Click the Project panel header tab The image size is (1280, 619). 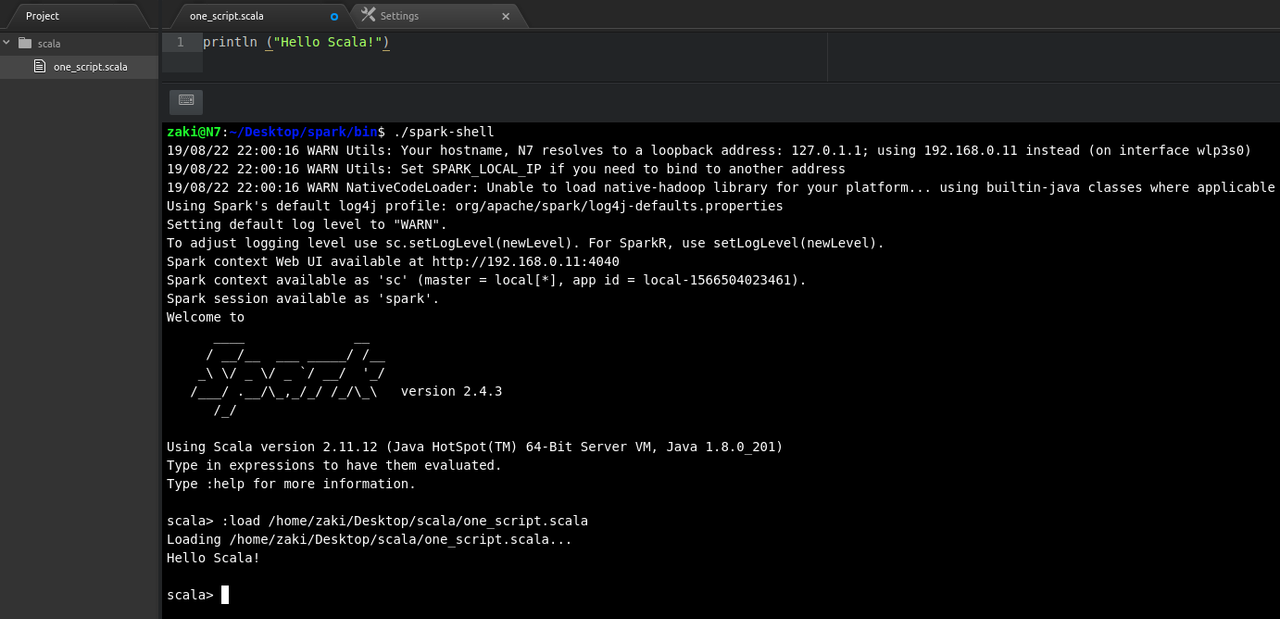coord(42,15)
